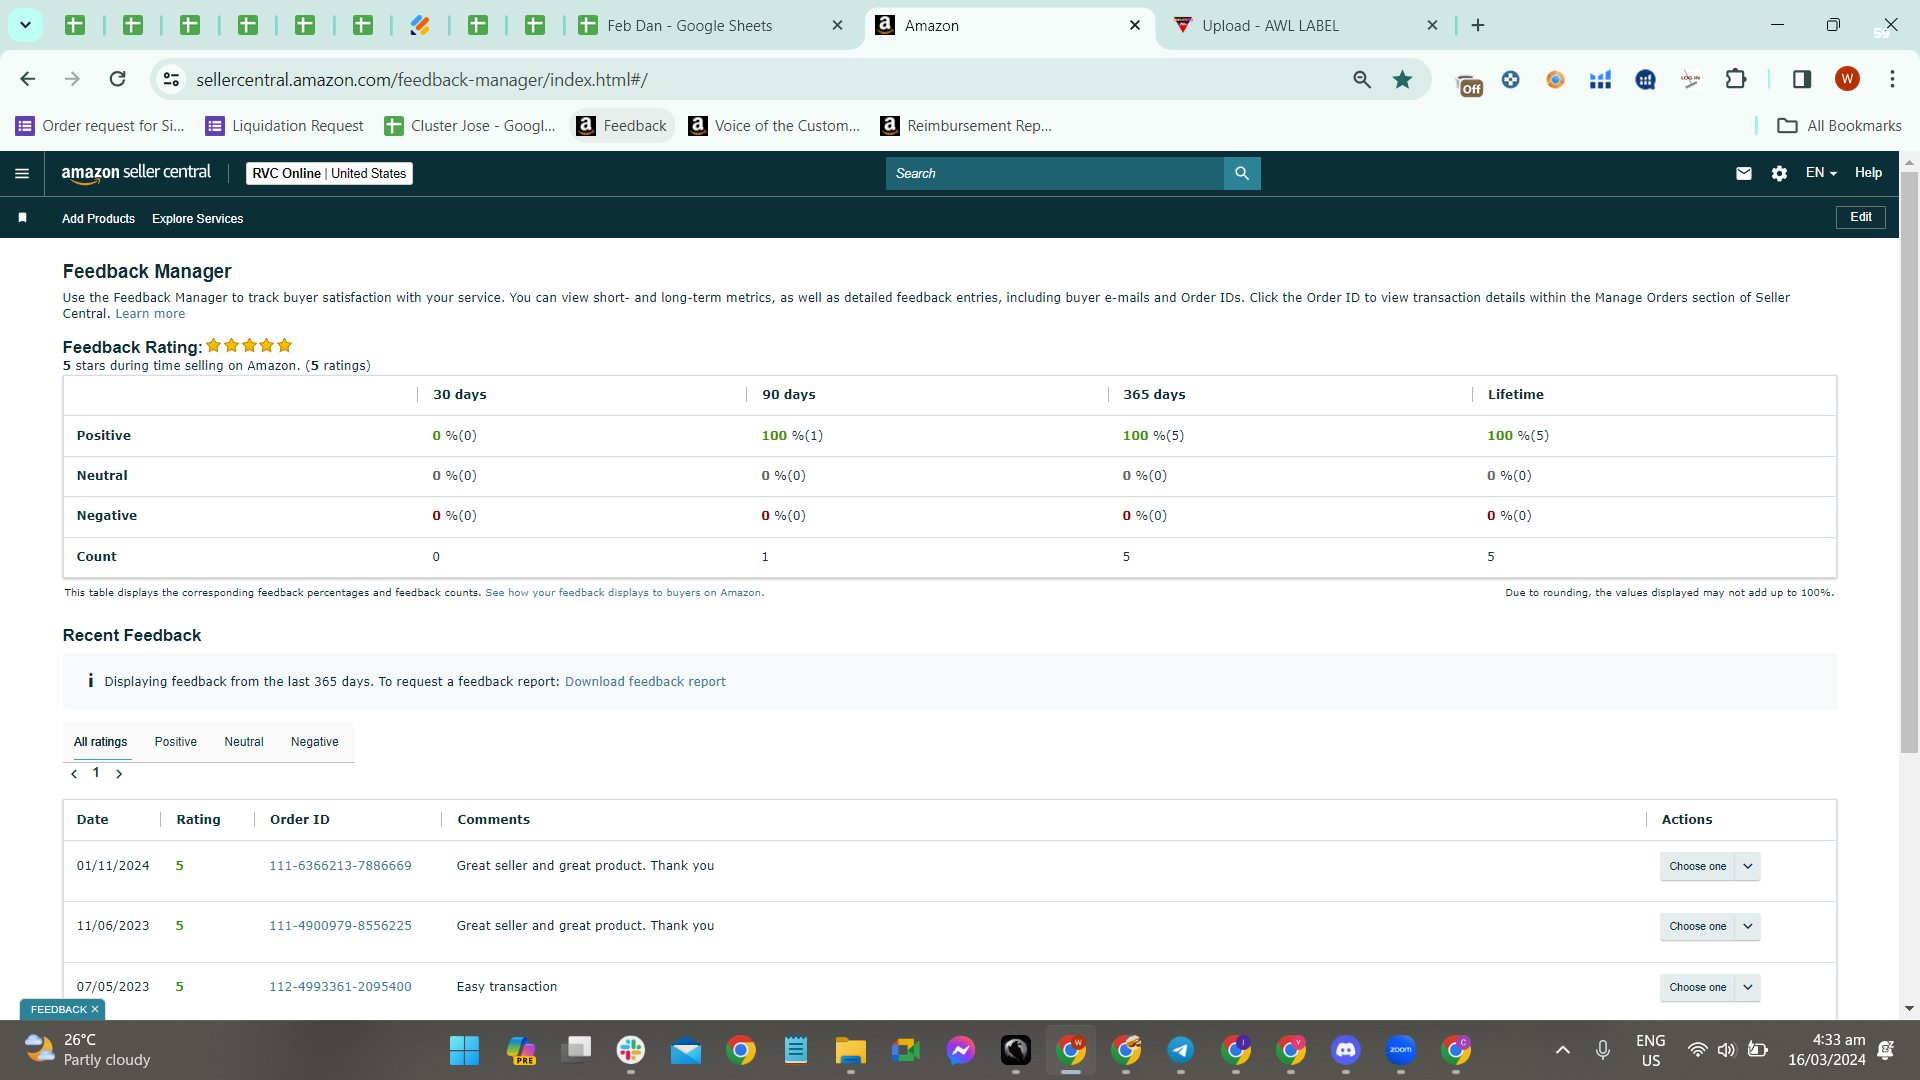Viewport: 1920px width, 1080px height.
Task: Open Choose one dropdown for order 111-6366213-7886669
Action: pos(1710,866)
